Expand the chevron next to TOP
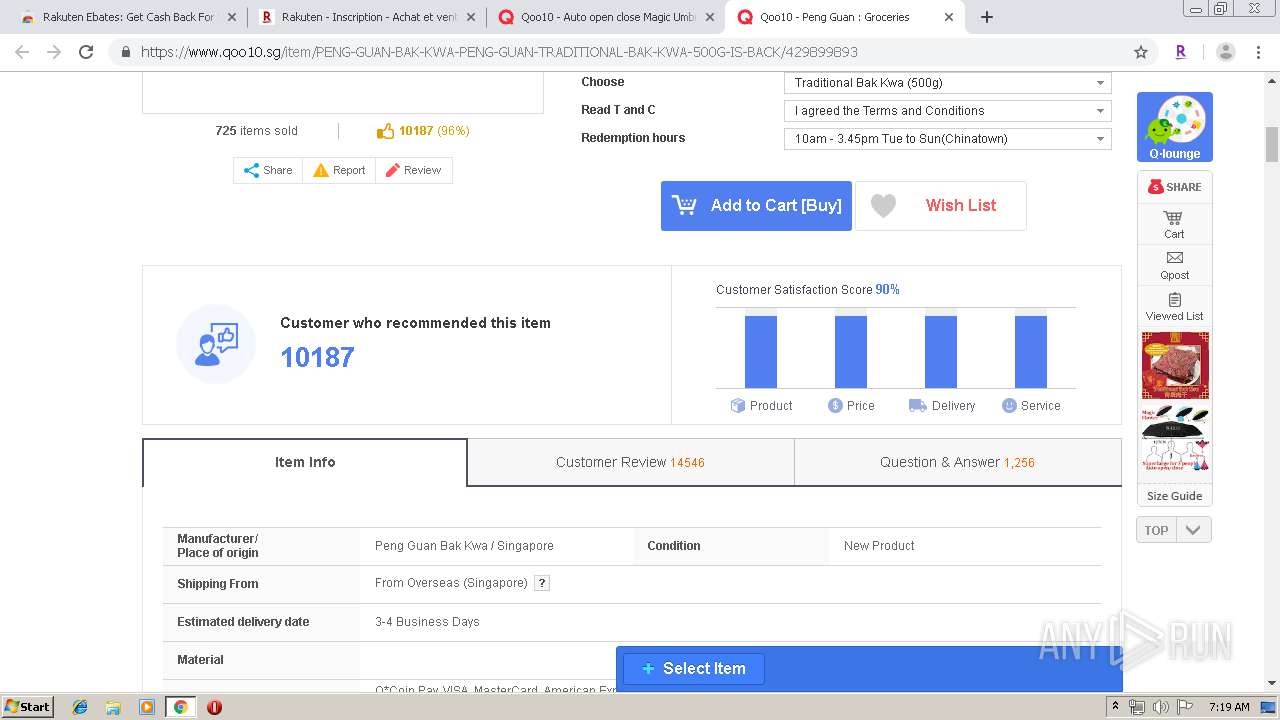Image resolution: width=1280 pixels, height=720 pixels. [1193, 530]
